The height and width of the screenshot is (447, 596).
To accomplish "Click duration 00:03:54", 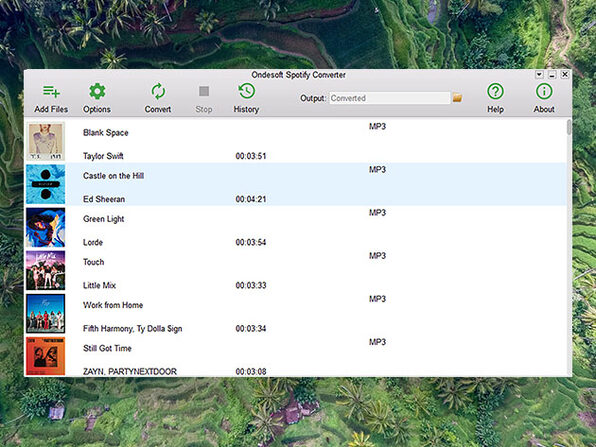I will (251, 242).
